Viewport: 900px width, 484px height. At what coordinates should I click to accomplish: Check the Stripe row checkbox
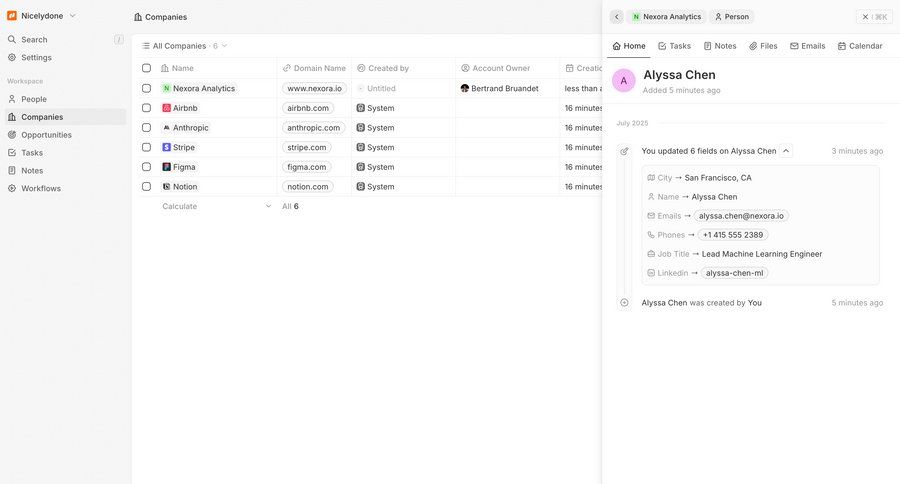coord(146,148)
